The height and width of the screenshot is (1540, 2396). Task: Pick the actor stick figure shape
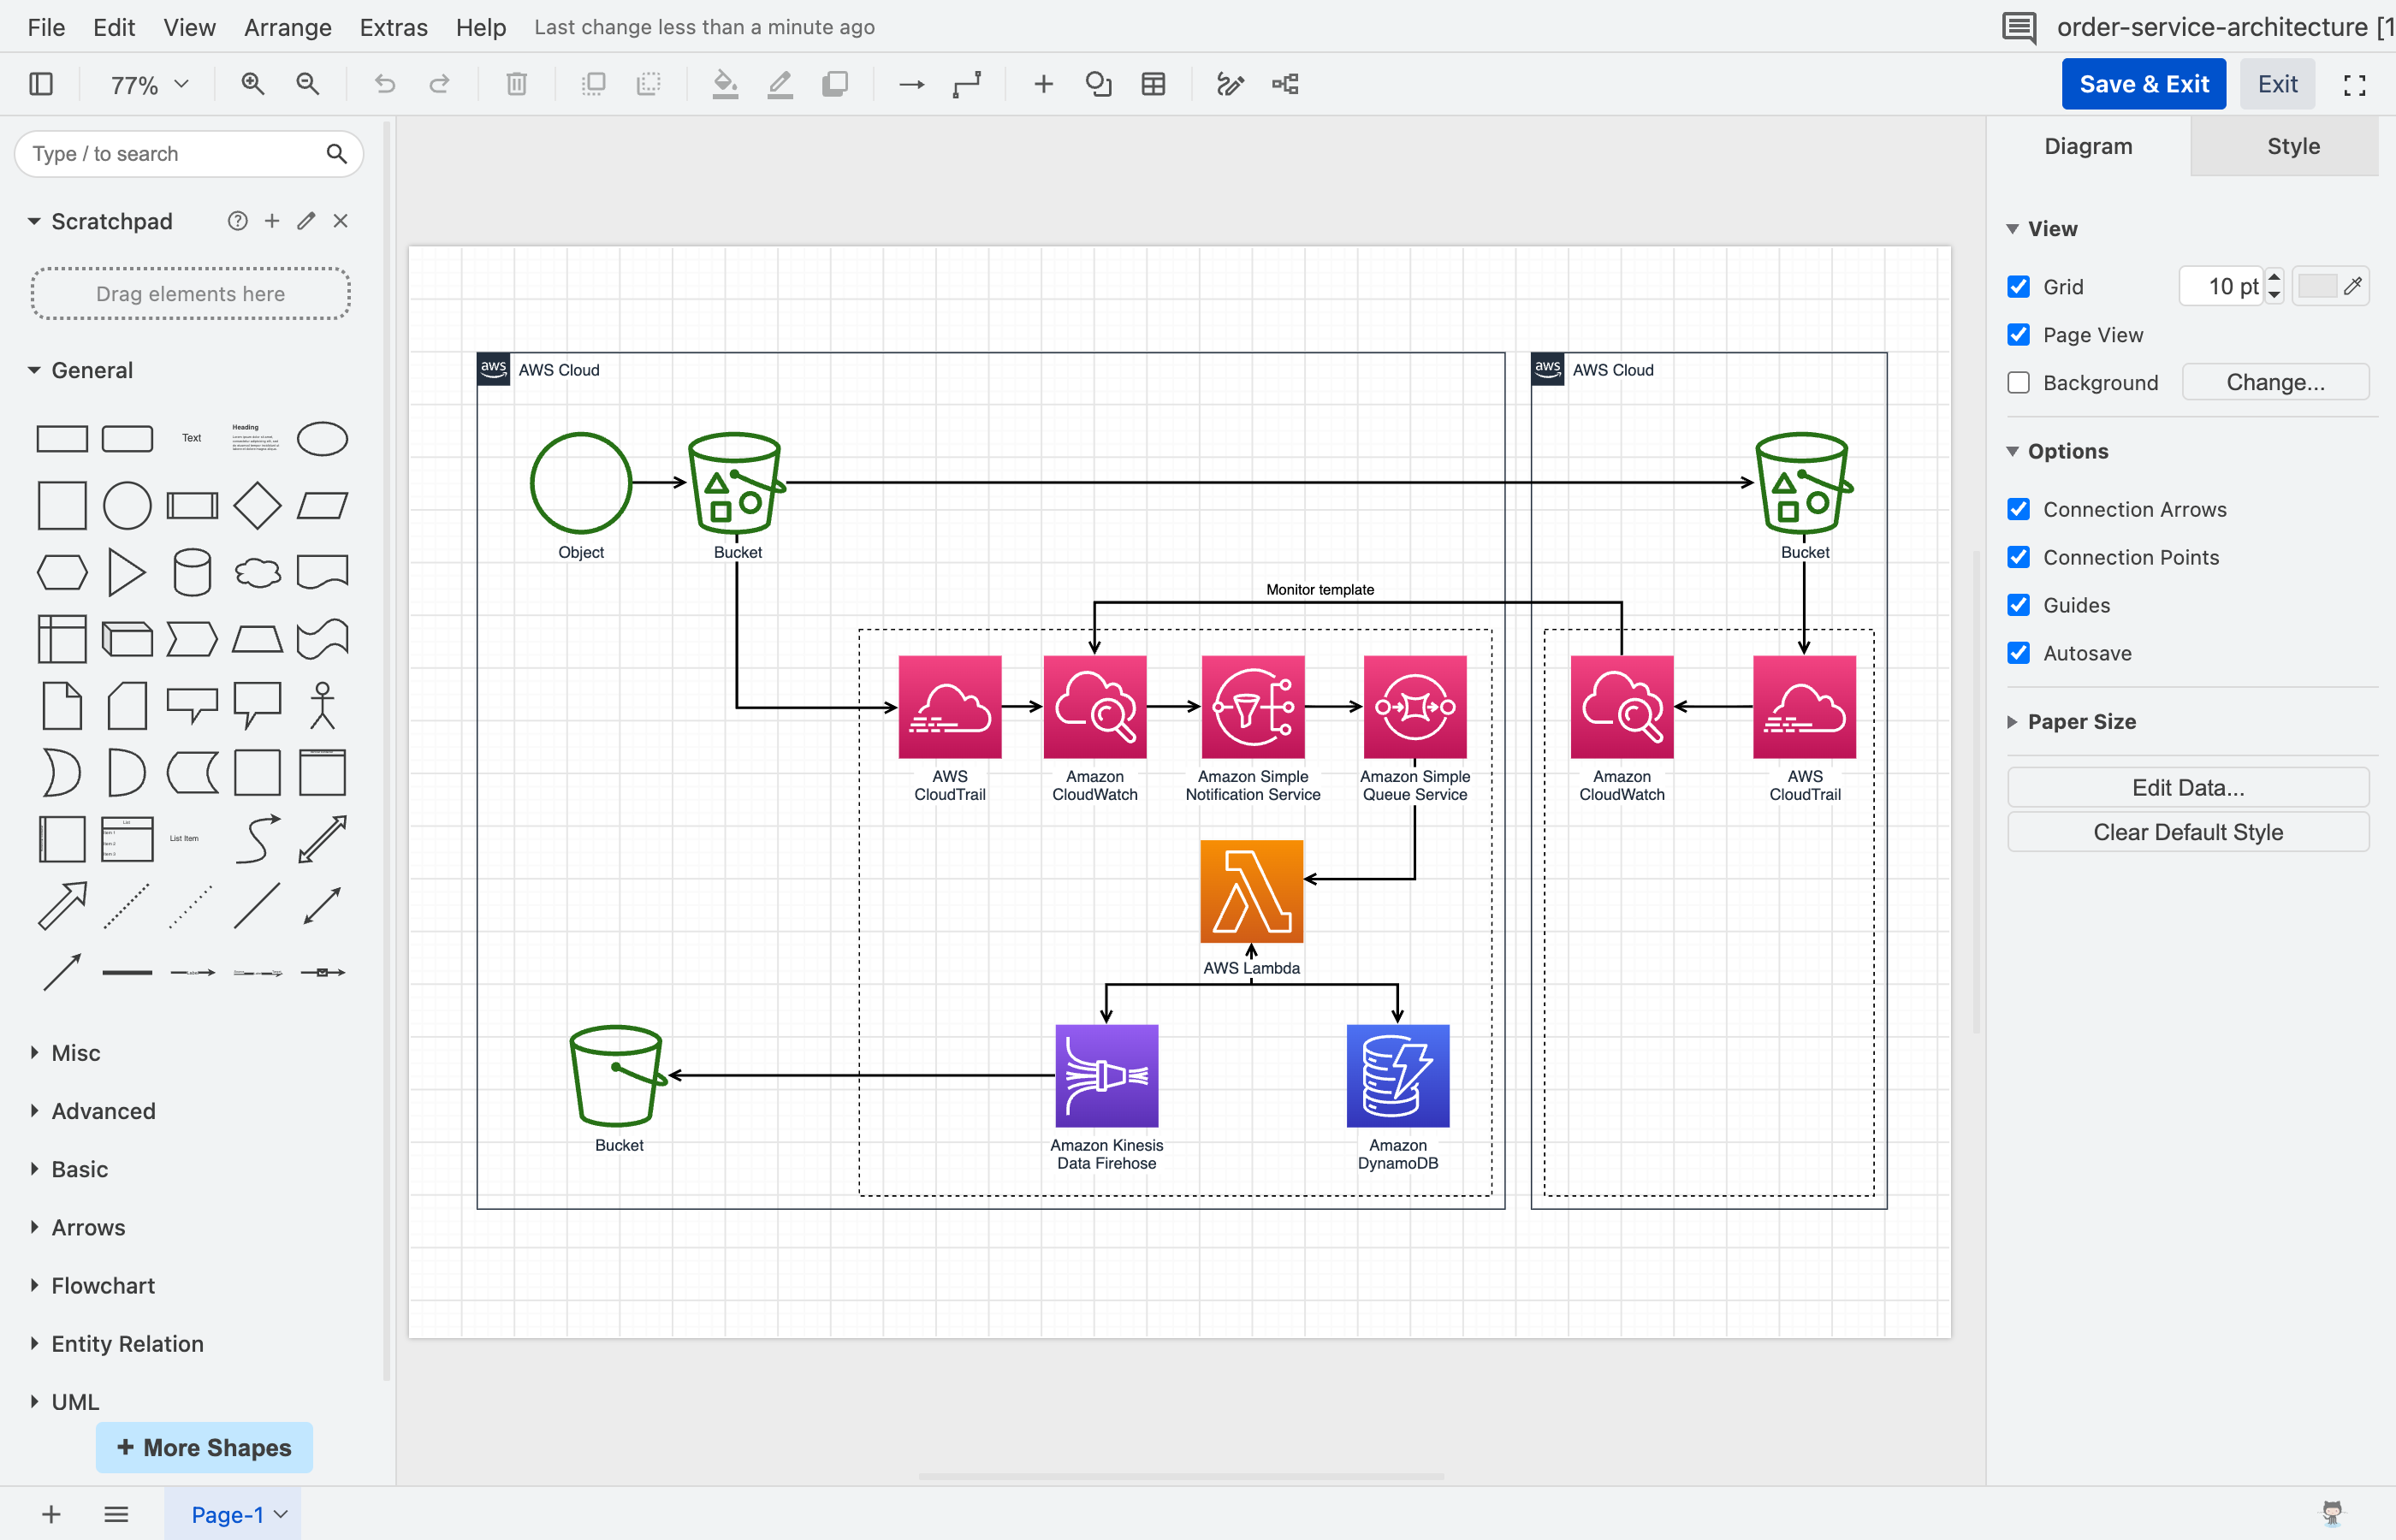coord(322,705)
